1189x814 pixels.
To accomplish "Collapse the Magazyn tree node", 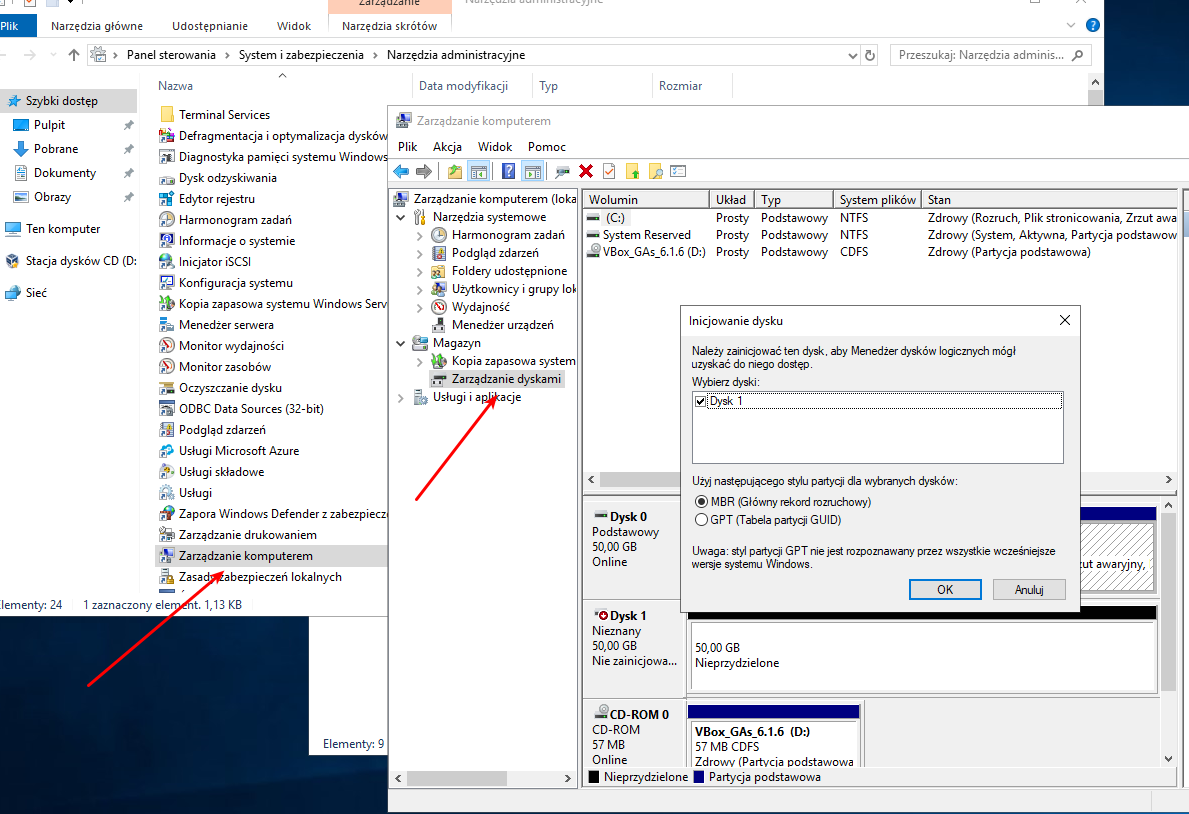I will [400, 343].
